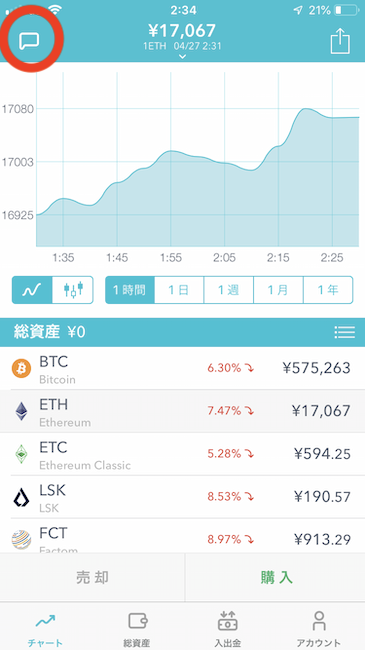
Task: Select the 1年 time range
Action: pos(328,290)
